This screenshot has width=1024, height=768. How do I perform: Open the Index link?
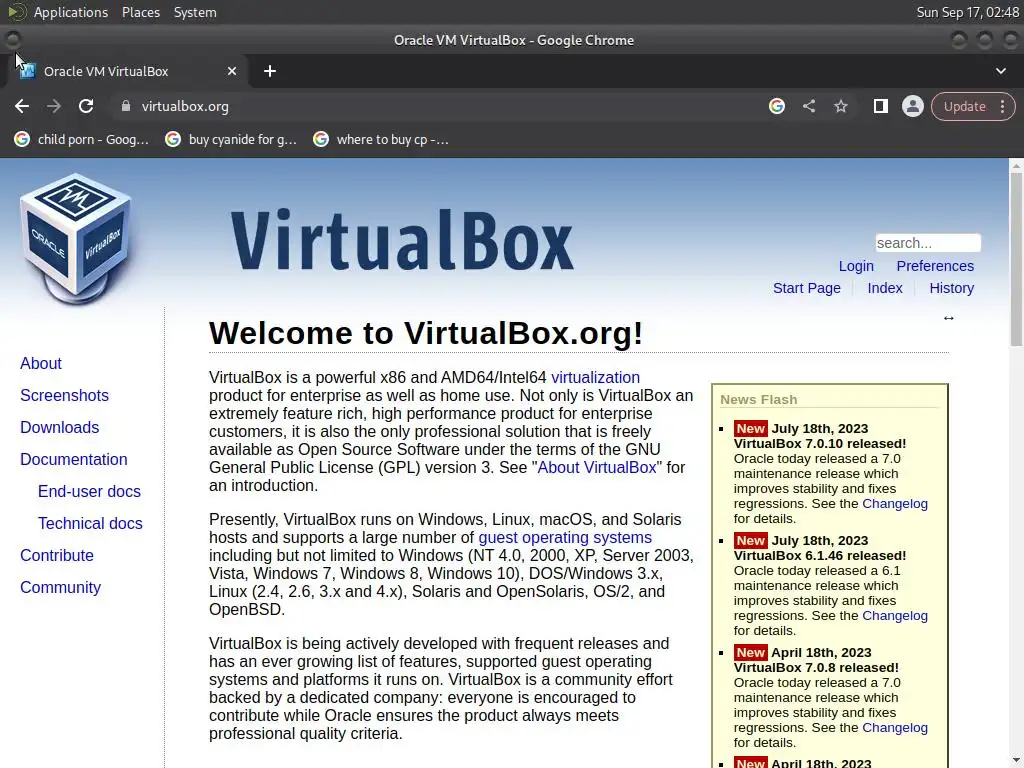point(884,288)
